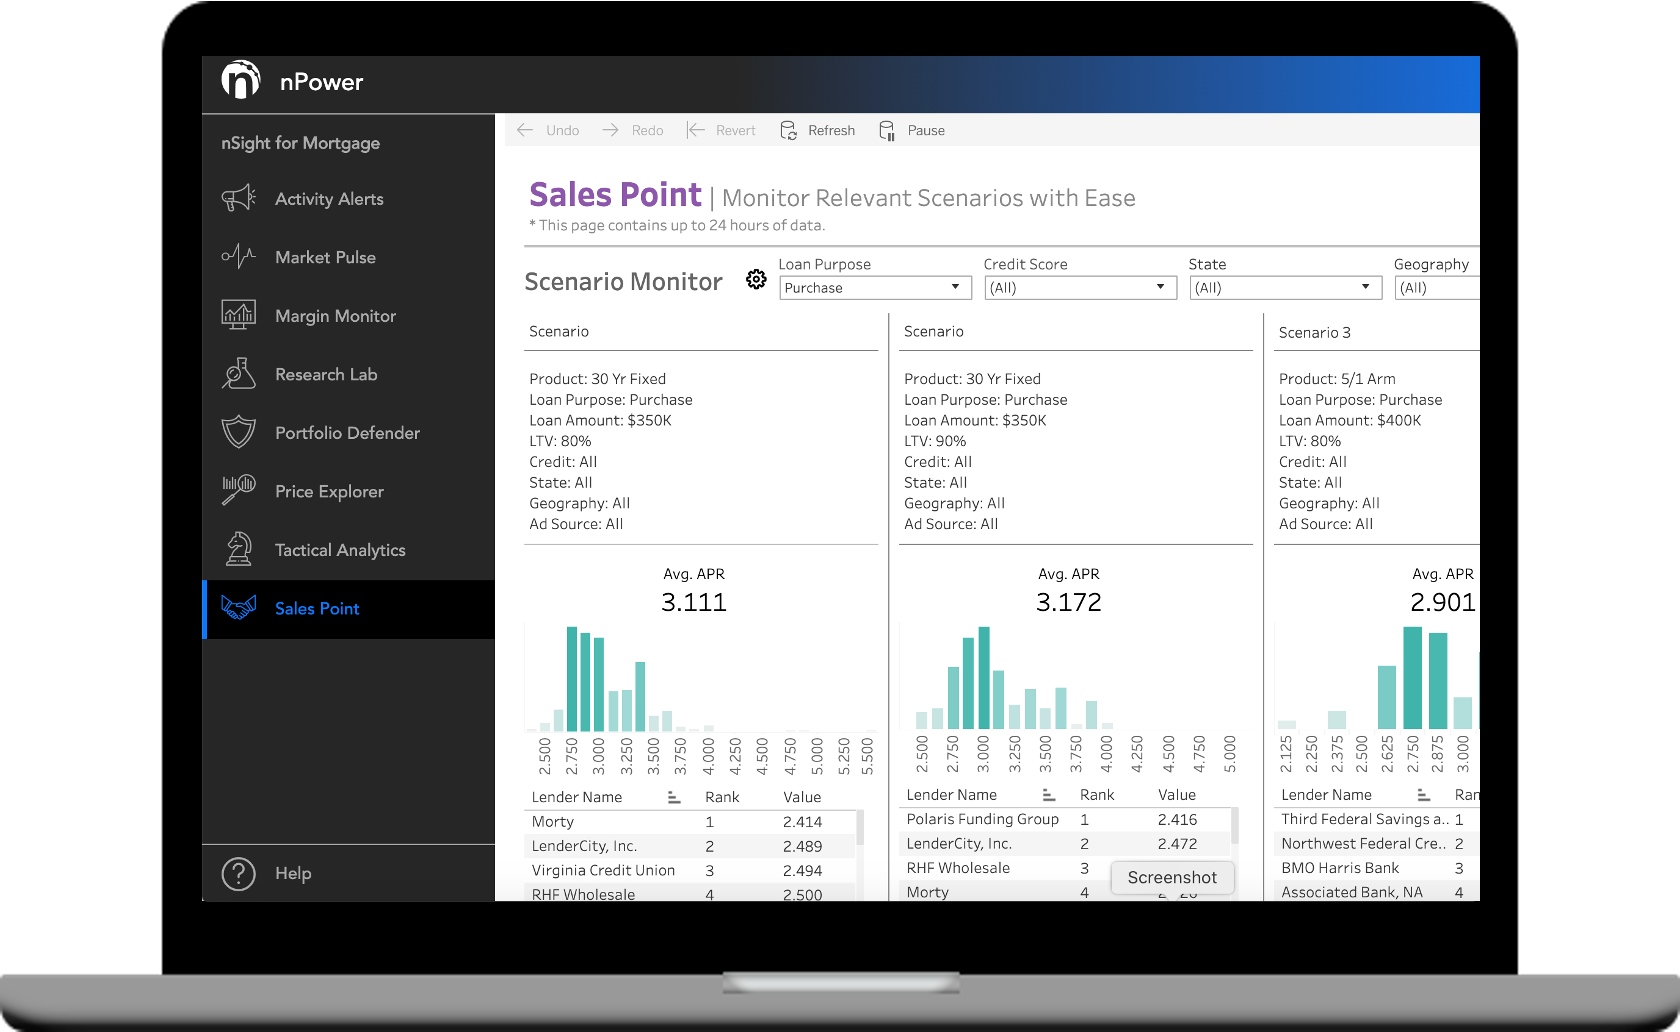Click the value 2.416 for Polaris
1680x1032 pixels.
click(1177, 819)
